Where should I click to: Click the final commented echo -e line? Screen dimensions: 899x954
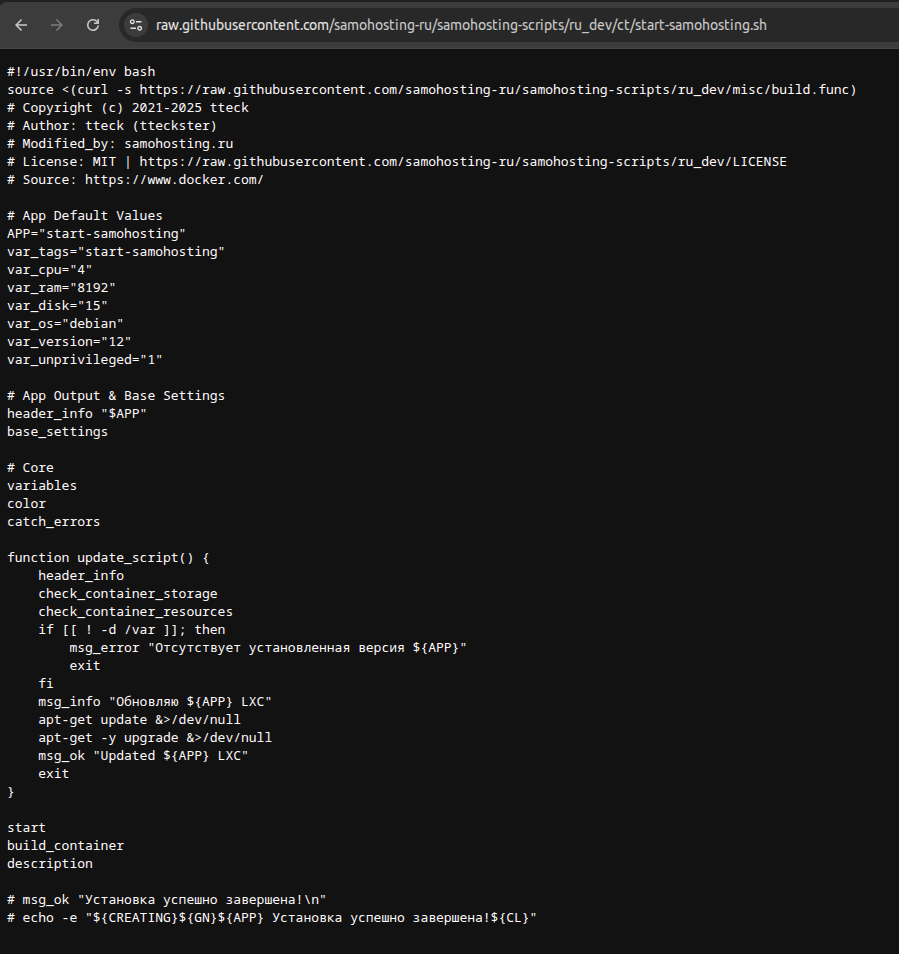(272, 918)
